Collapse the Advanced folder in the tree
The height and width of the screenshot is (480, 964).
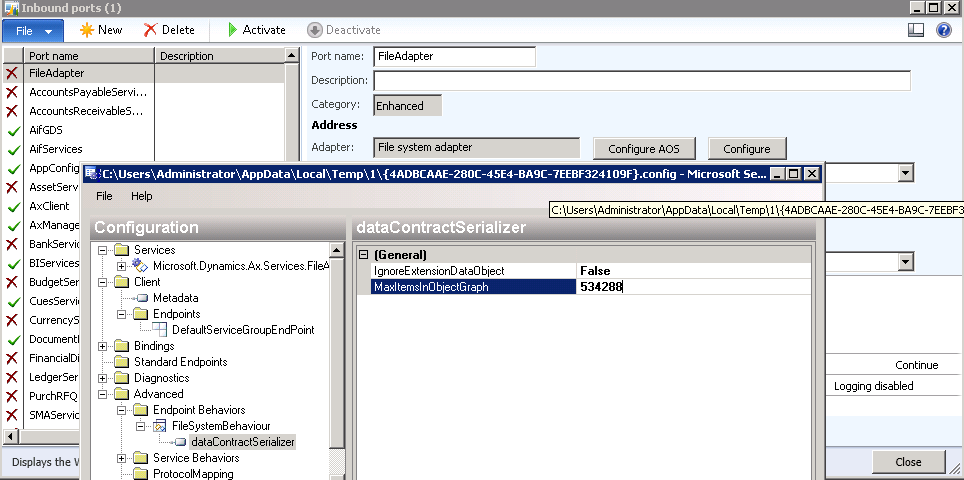[x=103, y=394]
